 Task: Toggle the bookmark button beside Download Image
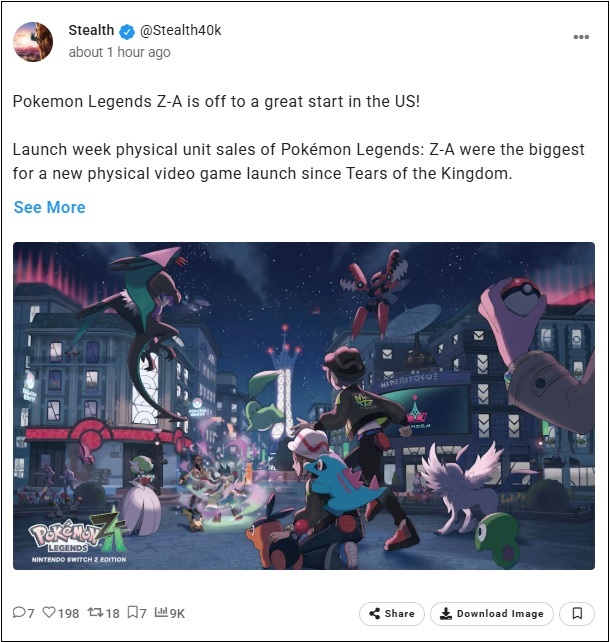tap(577, 613)
